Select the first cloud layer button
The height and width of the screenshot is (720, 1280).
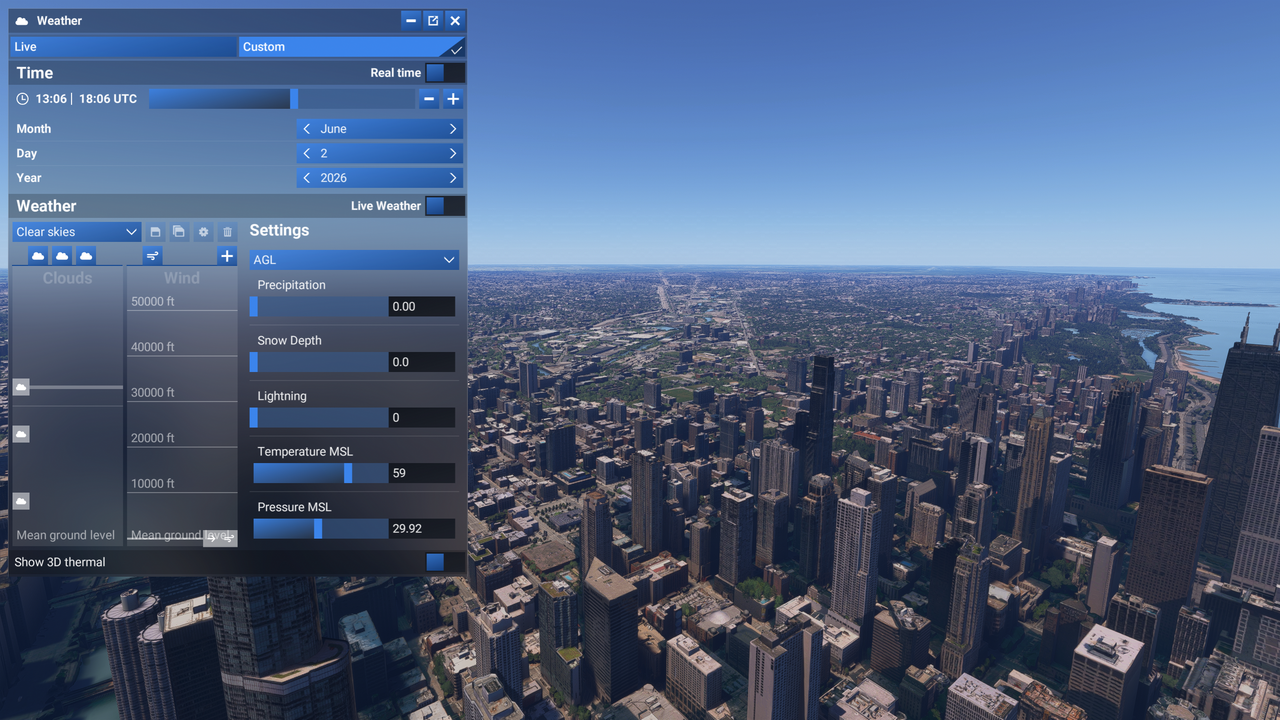click(38, 257)
